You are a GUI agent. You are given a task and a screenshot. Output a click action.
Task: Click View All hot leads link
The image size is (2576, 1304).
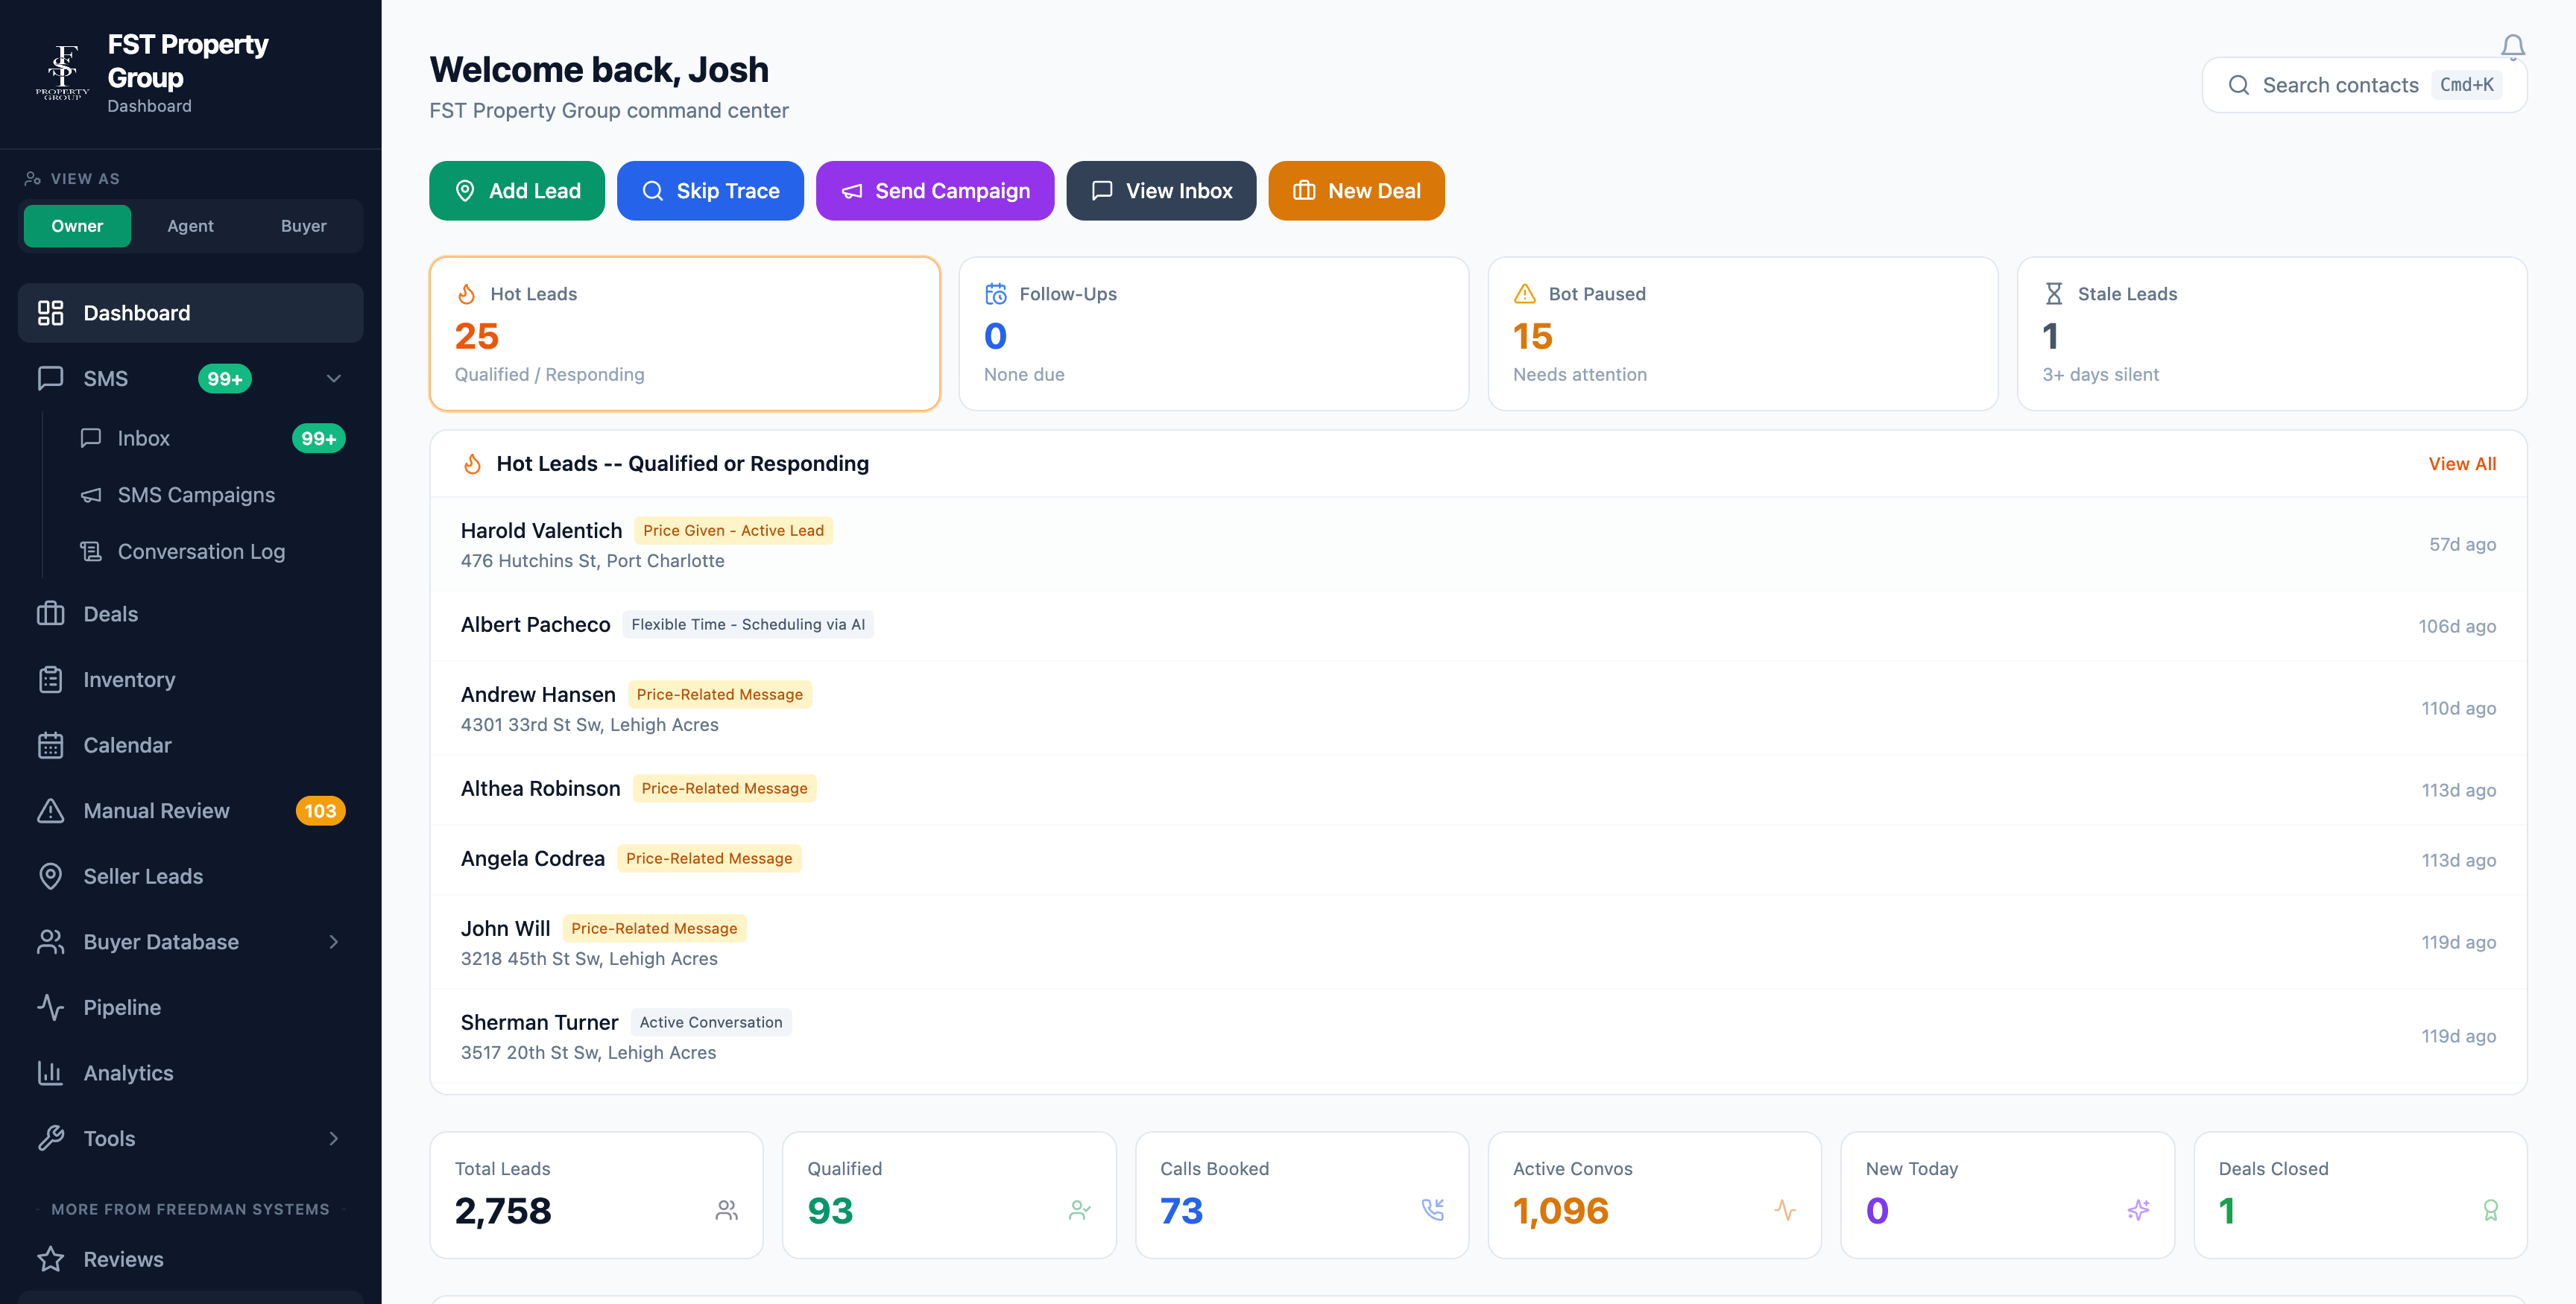click(x=2462, y=464)
